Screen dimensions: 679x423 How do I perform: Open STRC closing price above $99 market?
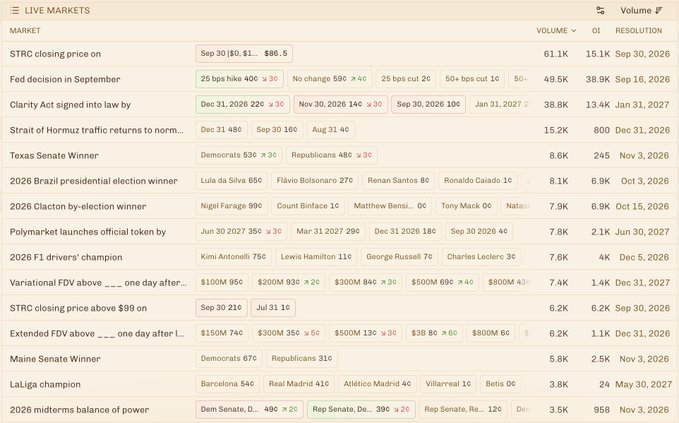pyautogui.click(x=78, y=308)
